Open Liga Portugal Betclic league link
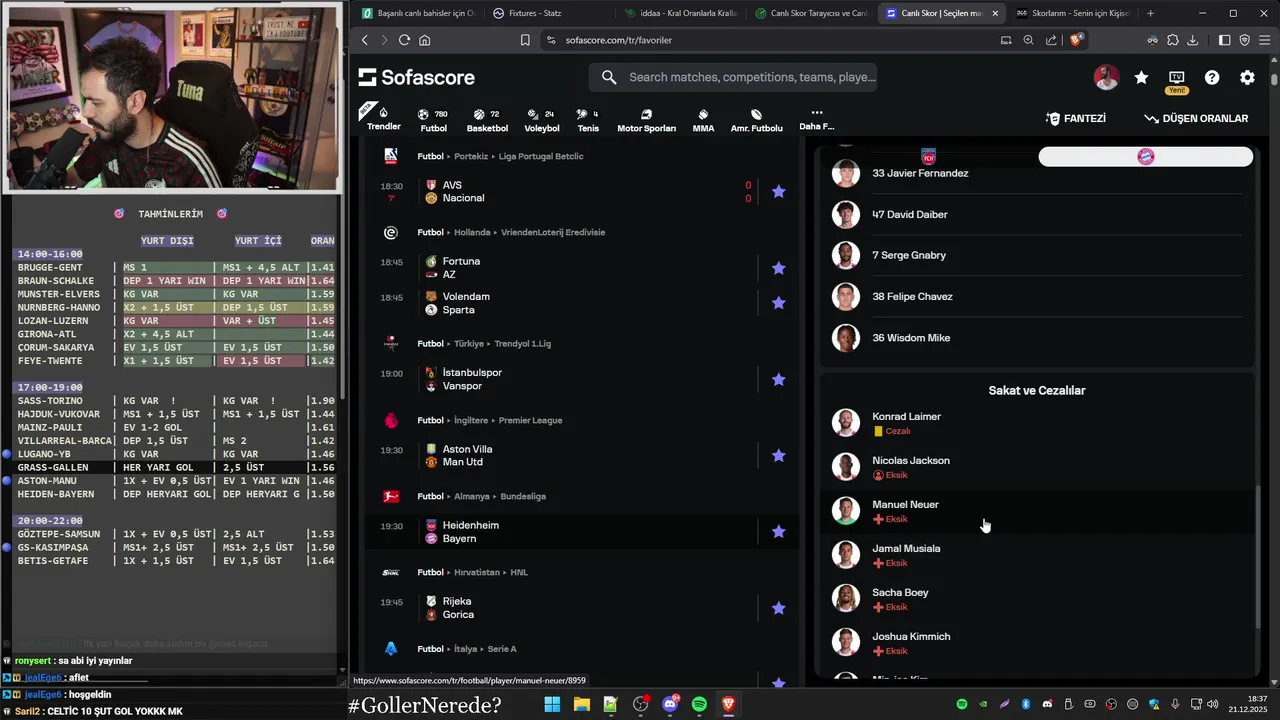This screenshot has width=1280, height=720. (x=541, y=156)
